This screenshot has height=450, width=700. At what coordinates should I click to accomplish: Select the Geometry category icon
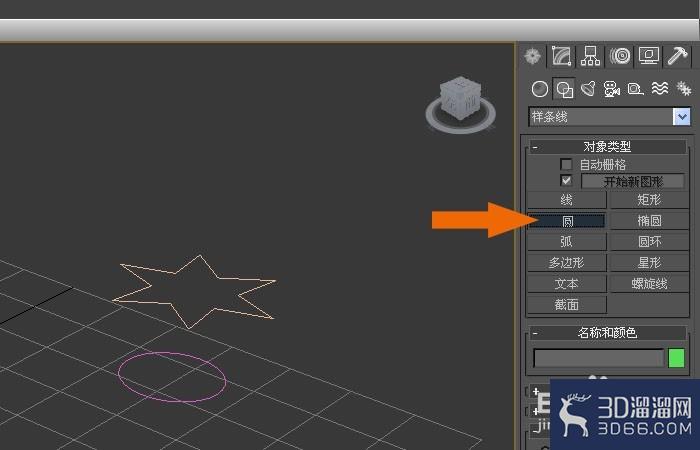[540, 89]
